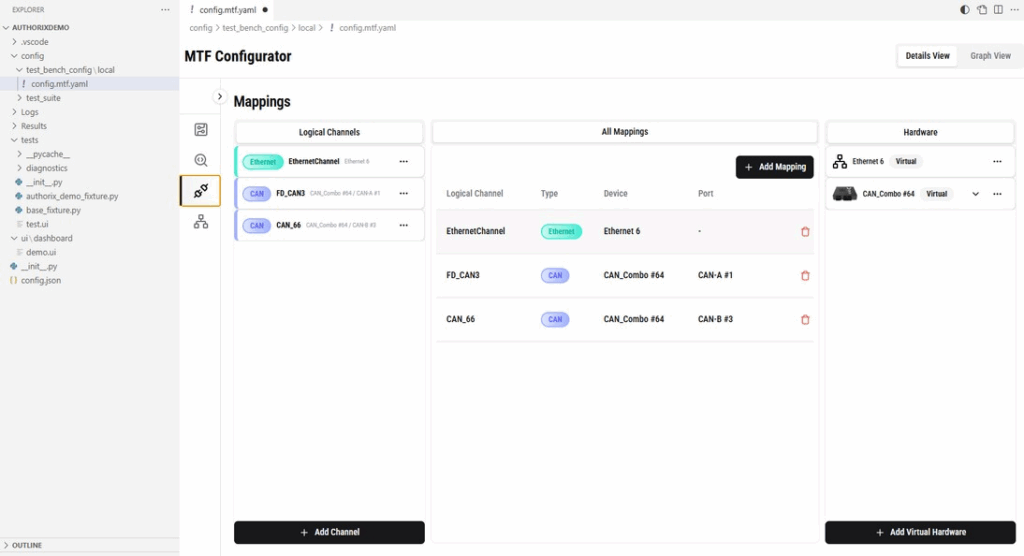
Task: Click the network topology icon in sidebar
Action: [x=200, y=222]
